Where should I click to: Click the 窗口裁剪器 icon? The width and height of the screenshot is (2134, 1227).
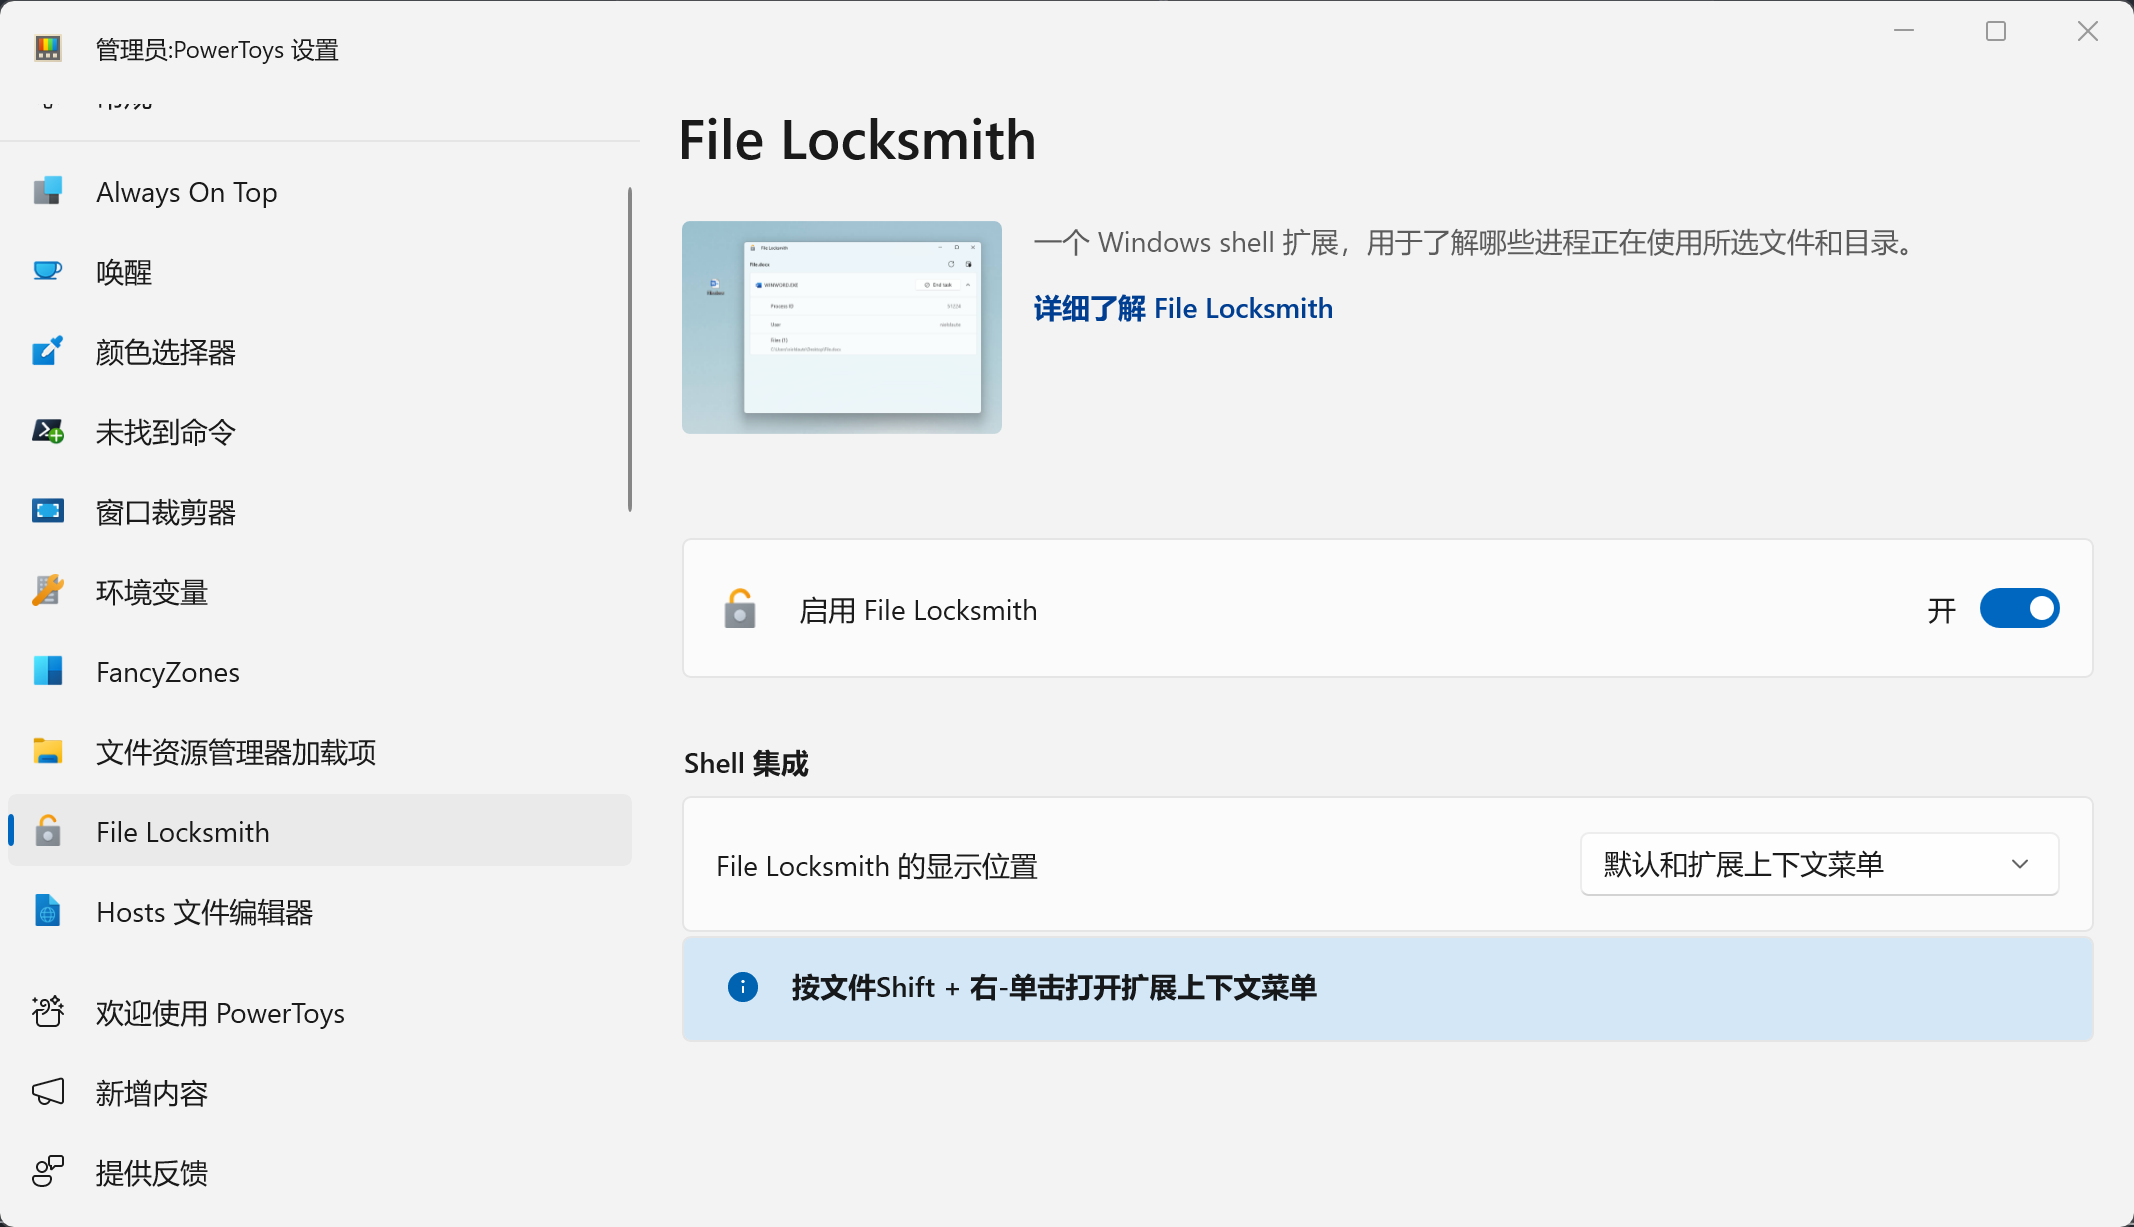tap(47, 511)
